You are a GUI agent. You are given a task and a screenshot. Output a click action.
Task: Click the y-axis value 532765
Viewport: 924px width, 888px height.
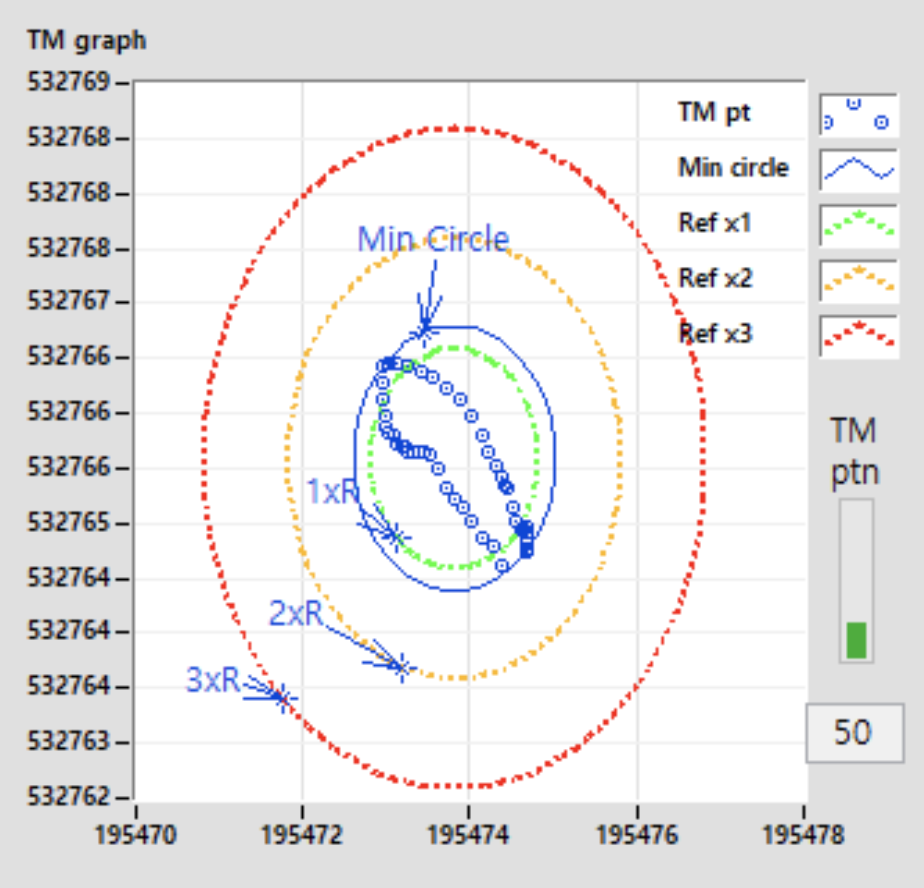click(x=69, y=522)
